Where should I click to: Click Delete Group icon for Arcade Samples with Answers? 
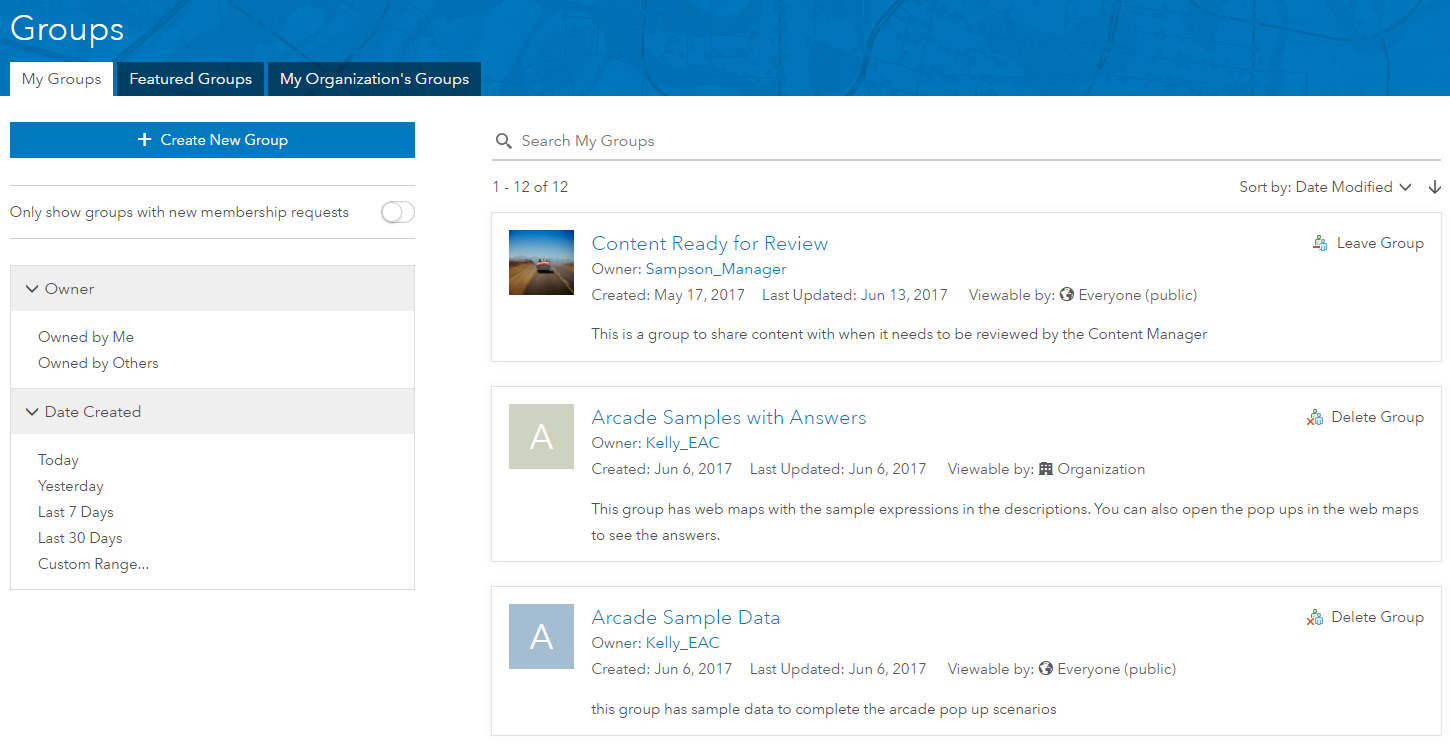1315,418
